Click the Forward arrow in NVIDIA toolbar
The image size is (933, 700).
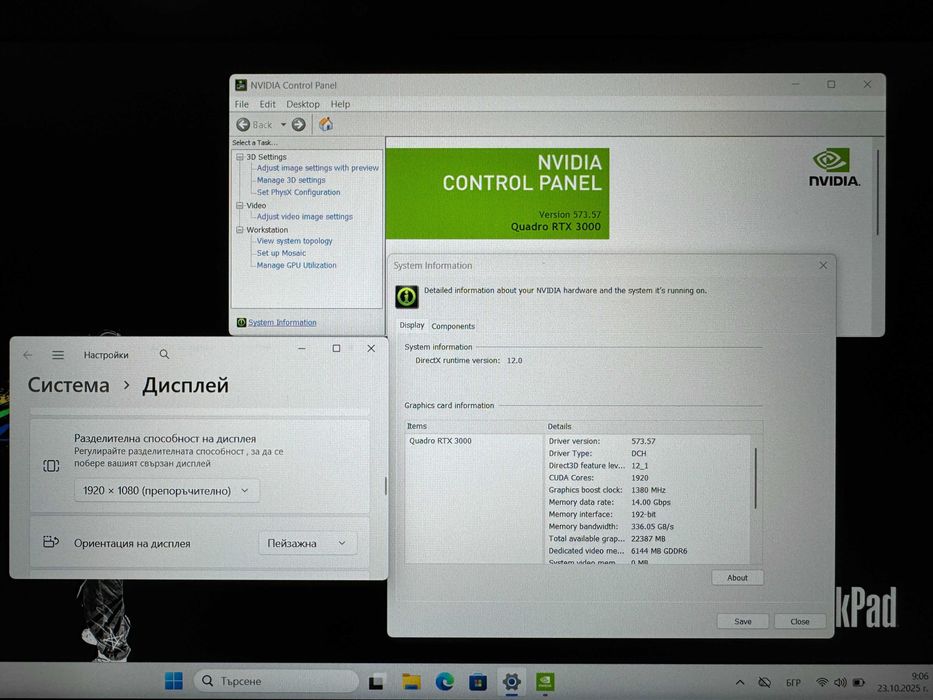(x=299, y=124)
